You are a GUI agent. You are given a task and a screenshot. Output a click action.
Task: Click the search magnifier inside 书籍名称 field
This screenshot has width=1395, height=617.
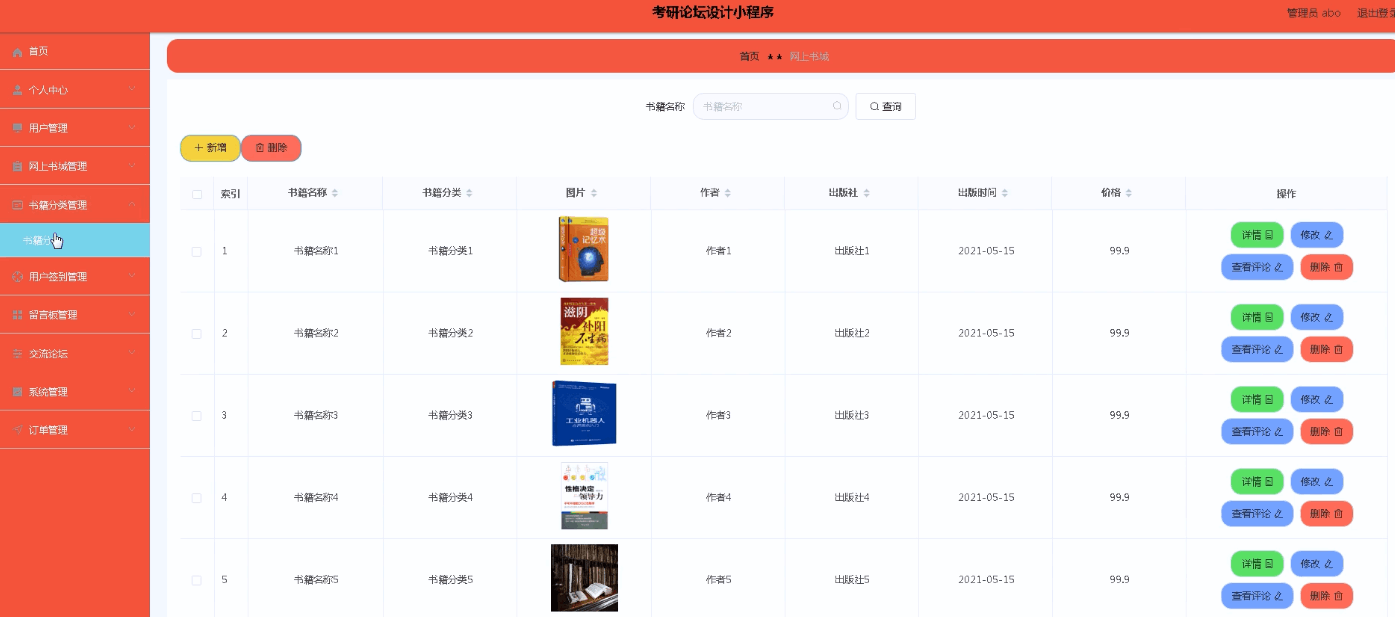(836, 106)
